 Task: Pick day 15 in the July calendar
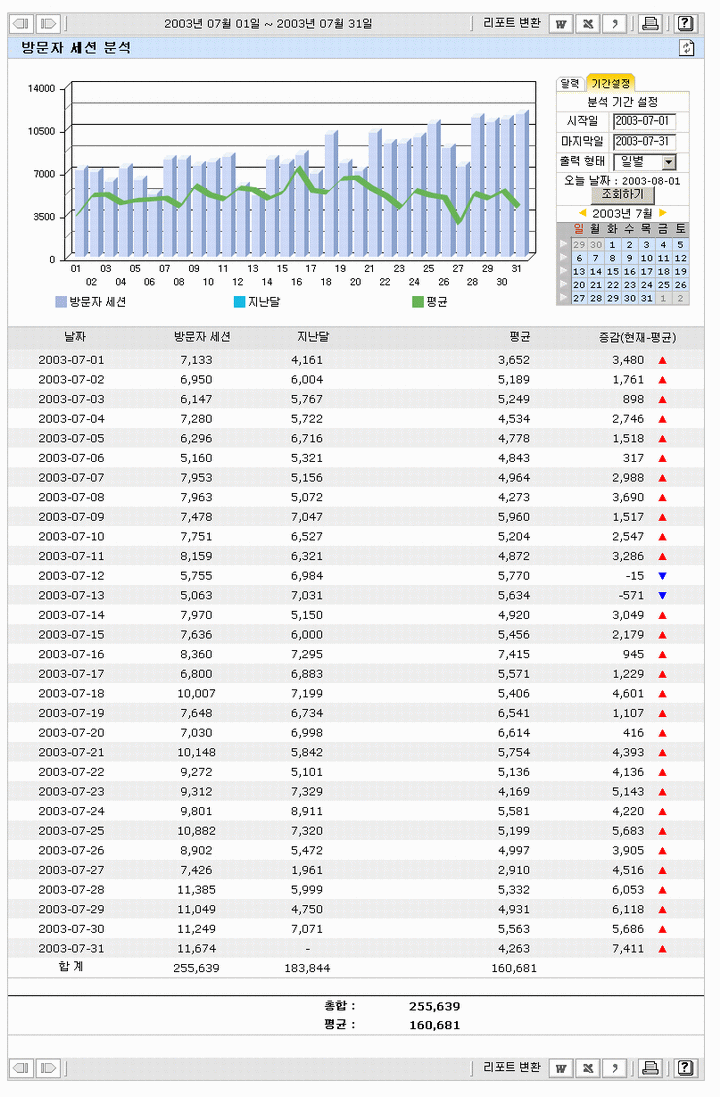(612, 272)
